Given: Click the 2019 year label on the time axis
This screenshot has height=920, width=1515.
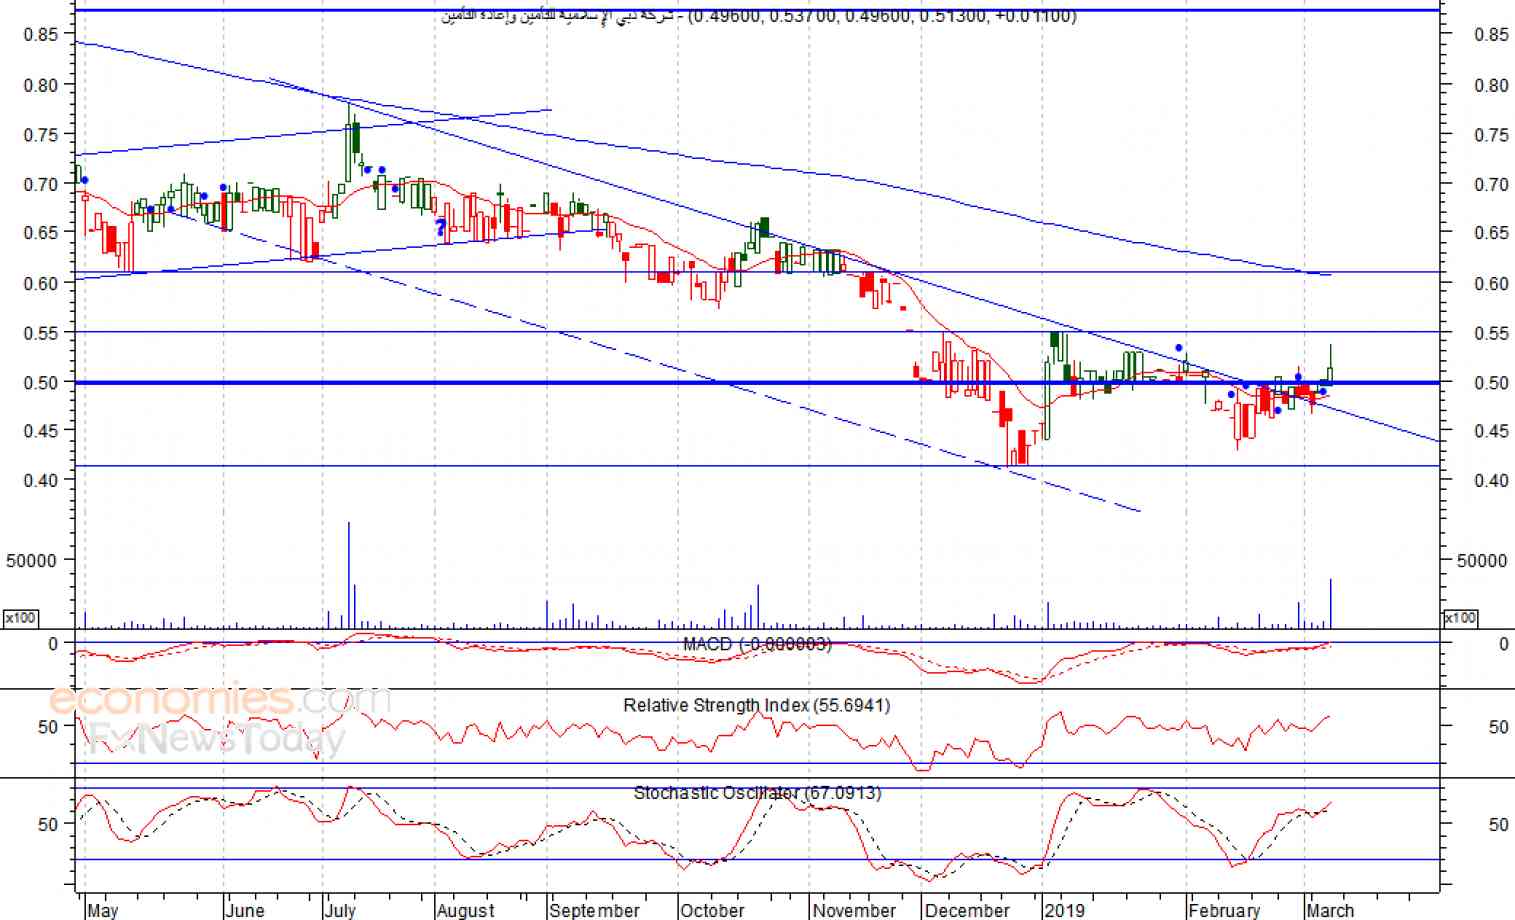Looking at the screenshot, I should pyautogui.click(x=1064, y=910).
